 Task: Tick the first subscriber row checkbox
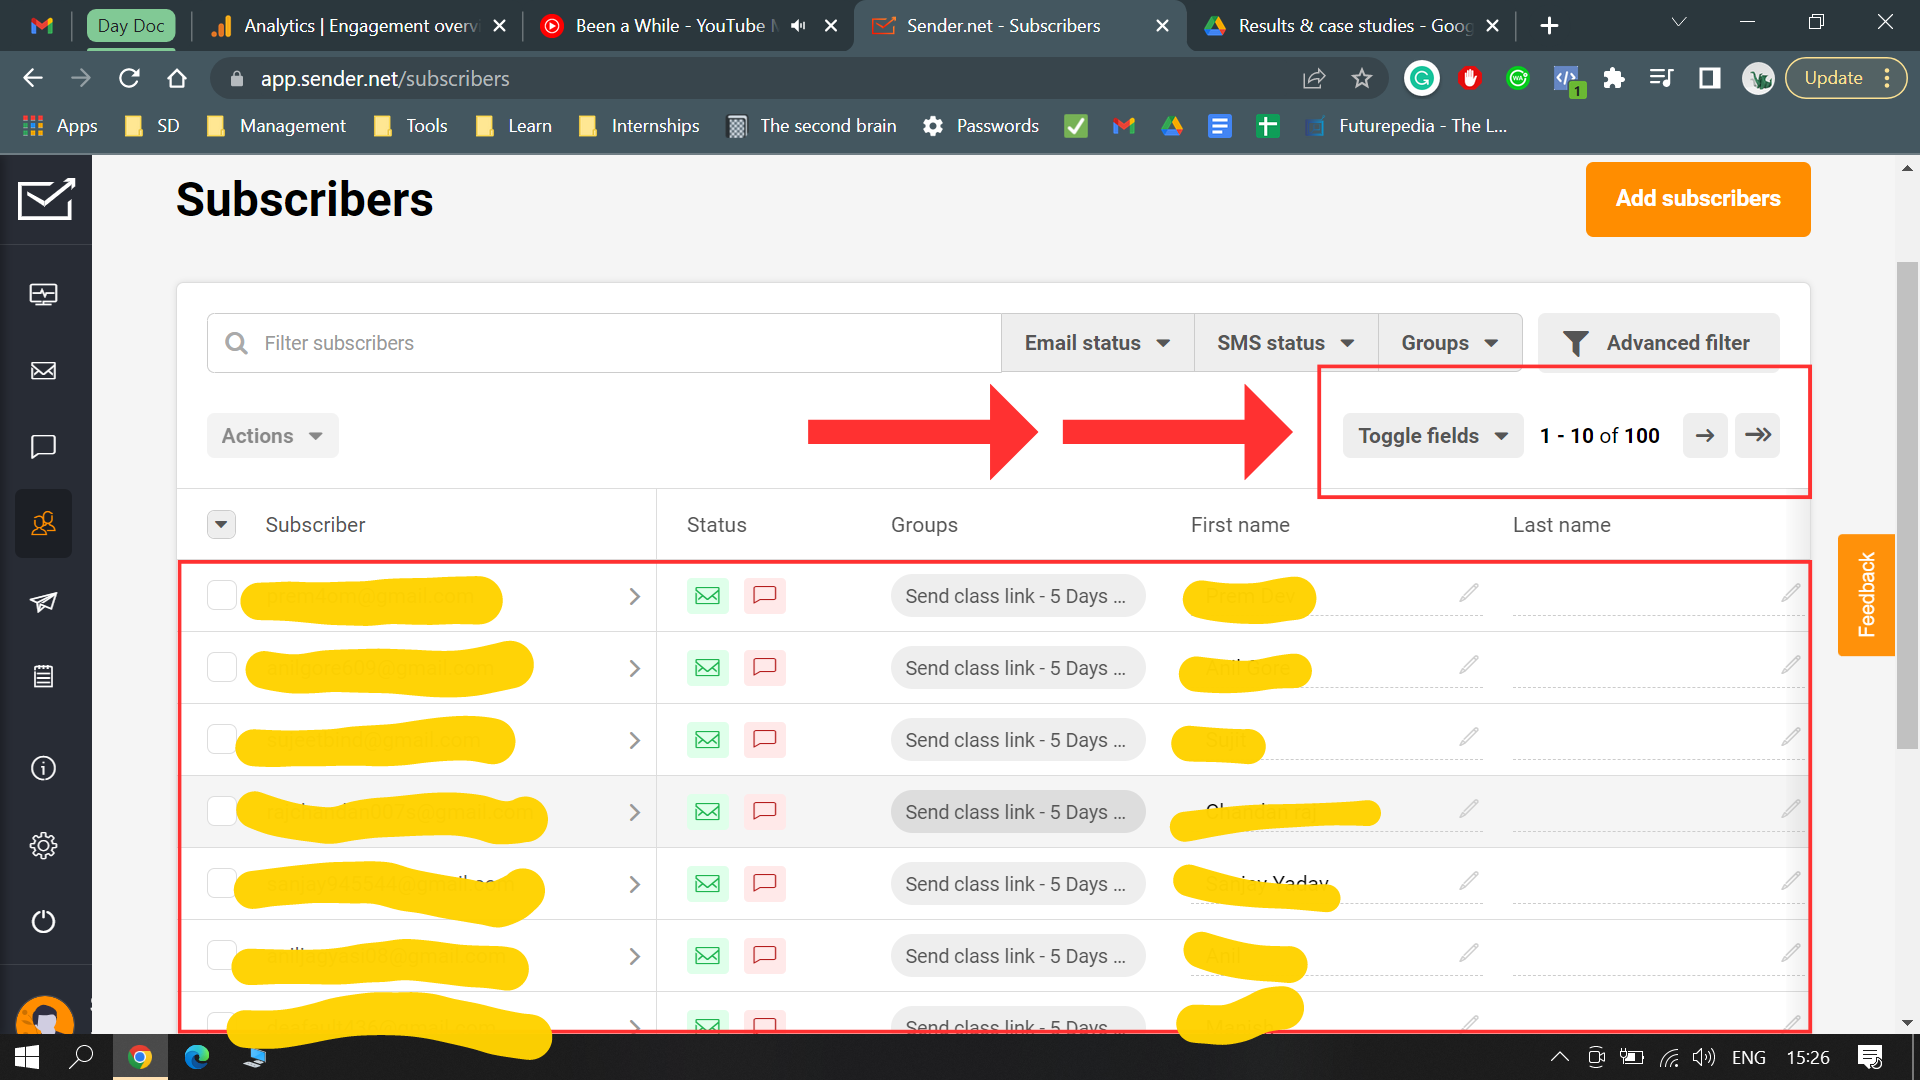point(221,595)
